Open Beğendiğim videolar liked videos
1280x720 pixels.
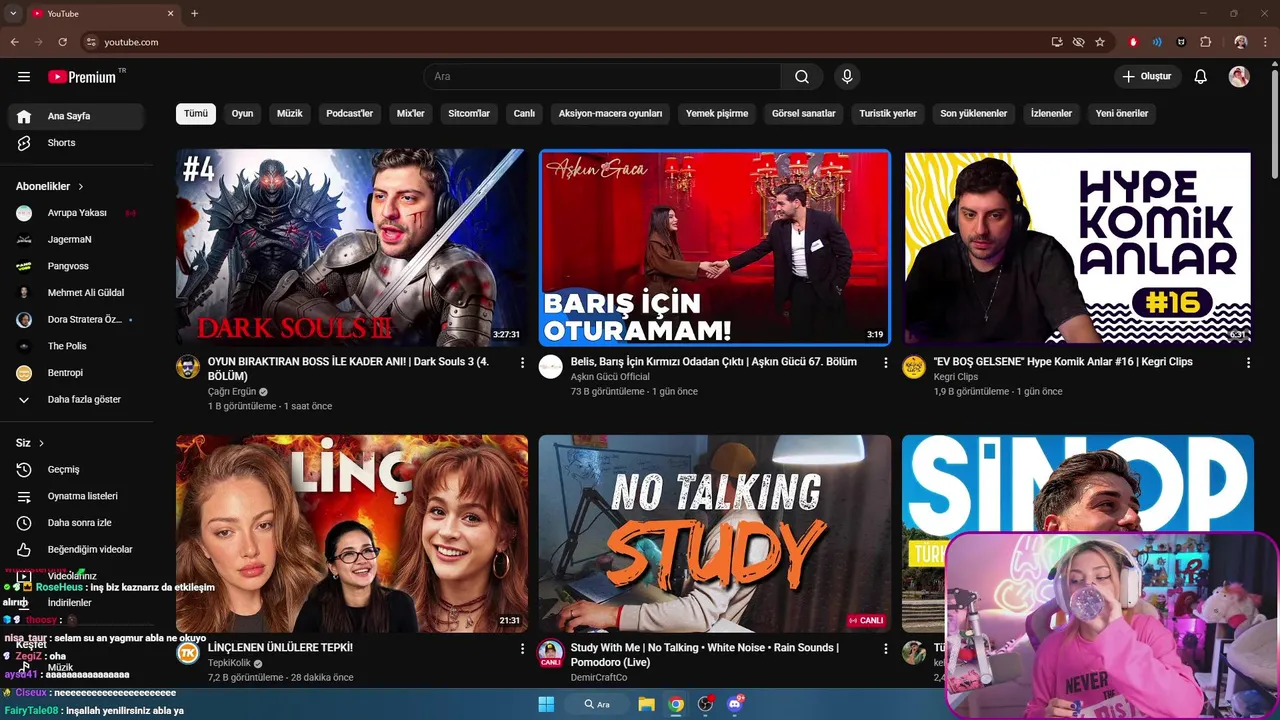[76, 550]
